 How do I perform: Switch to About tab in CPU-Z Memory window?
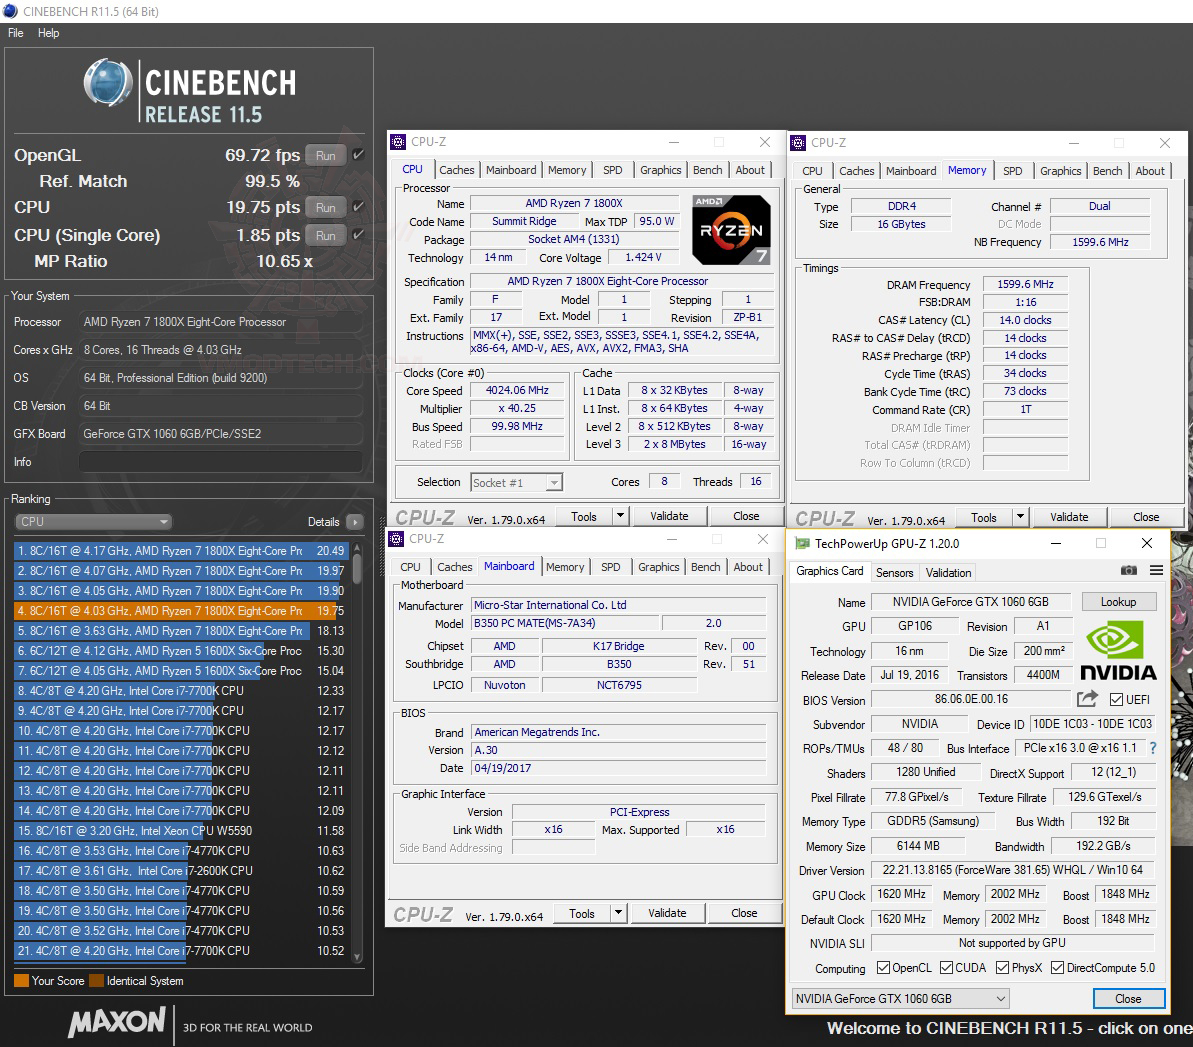pos(1150,170)
